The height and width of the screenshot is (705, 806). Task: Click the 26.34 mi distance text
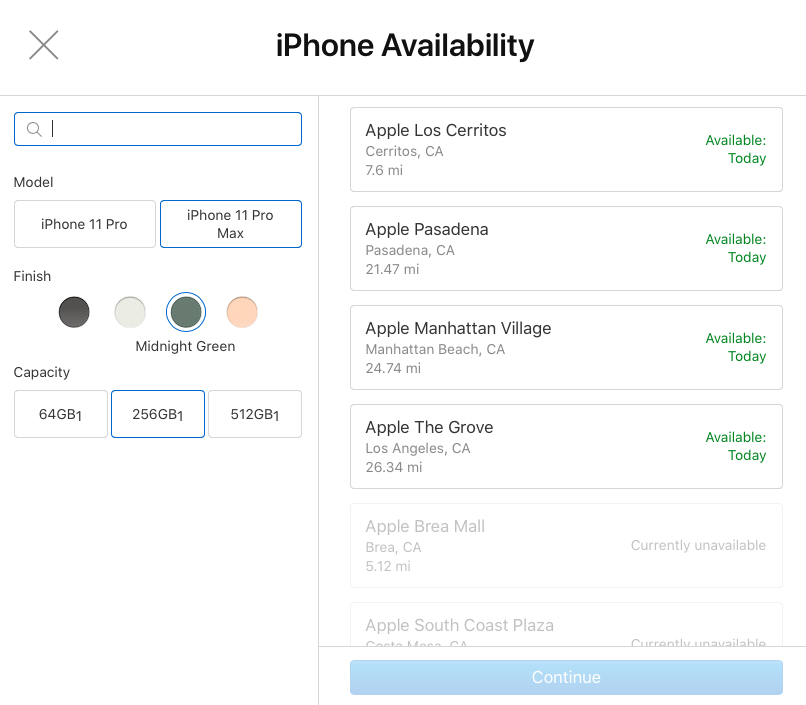click(394, 467)
